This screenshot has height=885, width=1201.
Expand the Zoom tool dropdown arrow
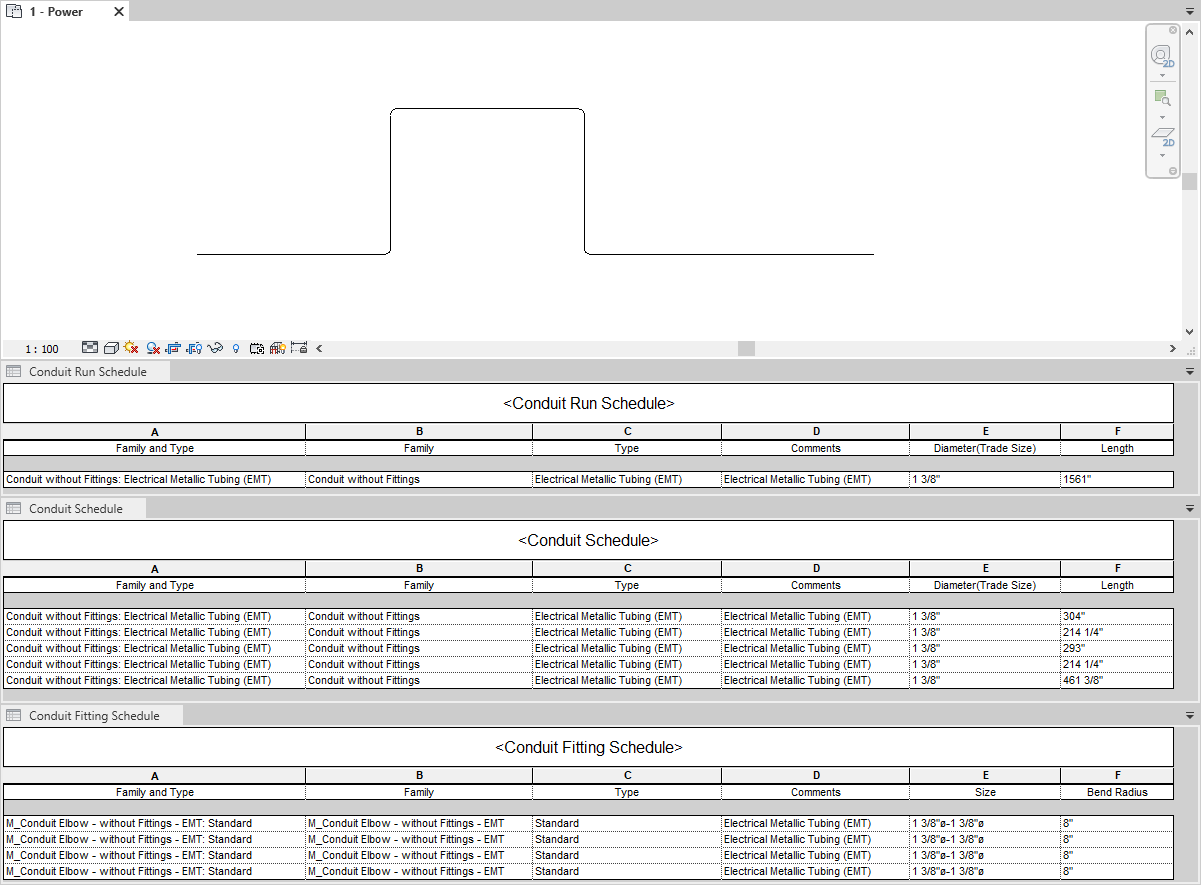[x=1162, y=117]
